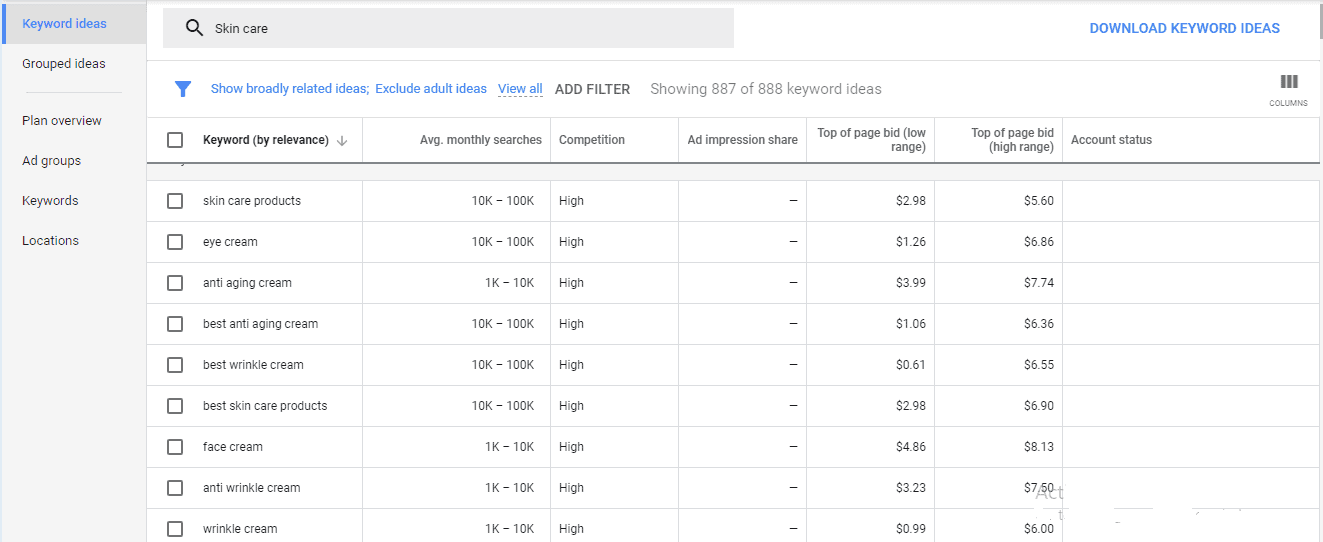Check the anti aging cream checkbox
This screenshot has height=542, width=1323.
coord(175,283)
